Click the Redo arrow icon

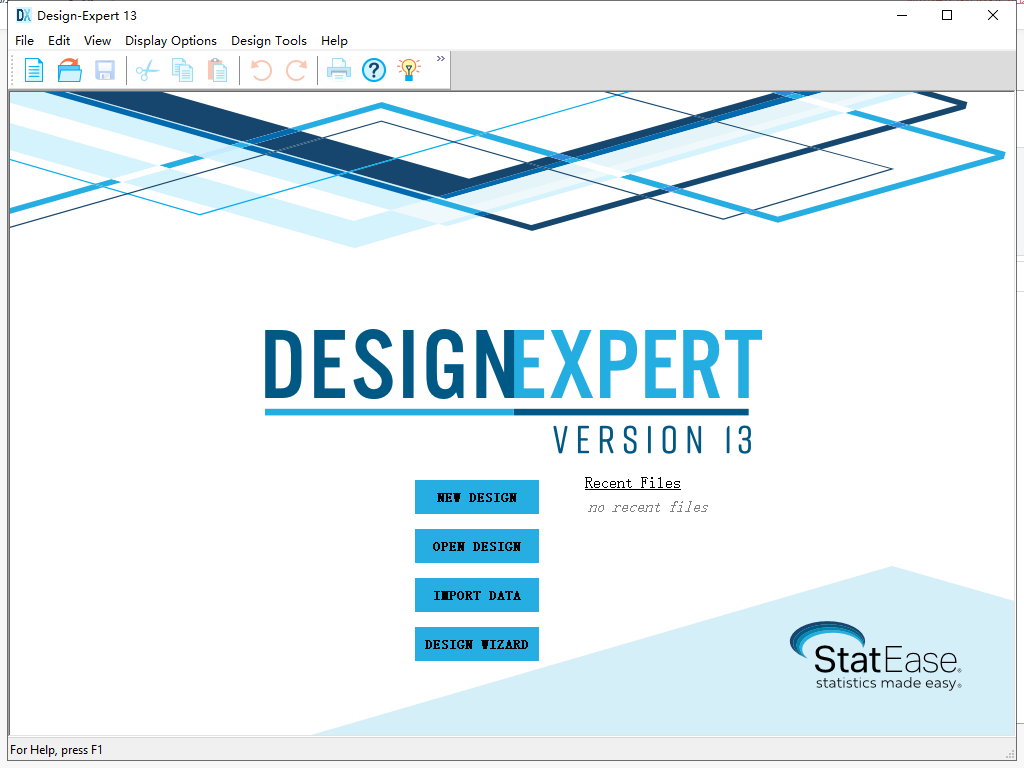point(296,70)
